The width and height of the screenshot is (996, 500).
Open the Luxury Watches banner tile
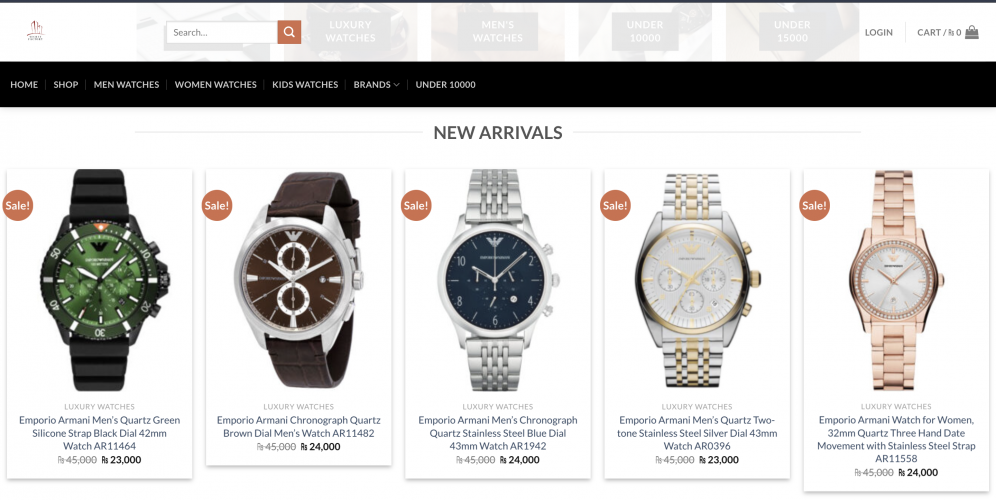tap(351, 31)
